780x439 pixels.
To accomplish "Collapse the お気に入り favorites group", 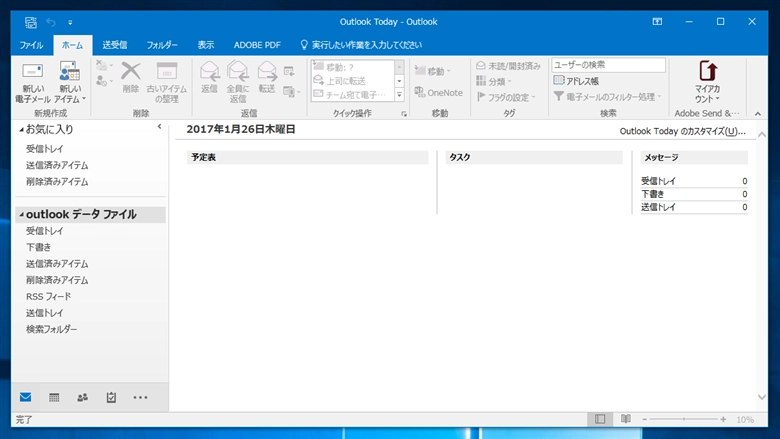I will tap(21, 130).
